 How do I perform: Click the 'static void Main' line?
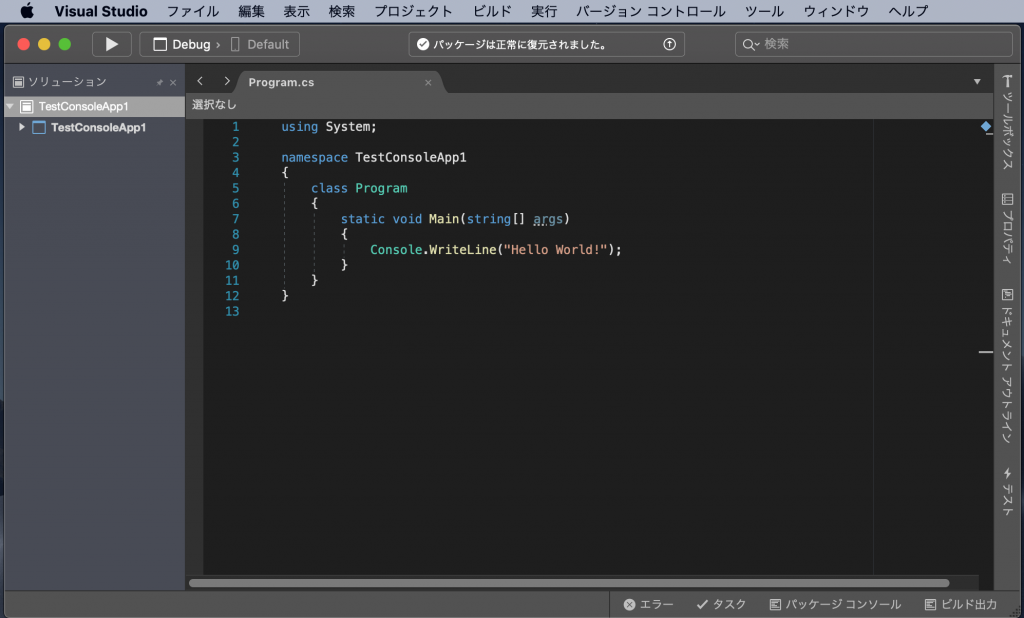[455, 219]
